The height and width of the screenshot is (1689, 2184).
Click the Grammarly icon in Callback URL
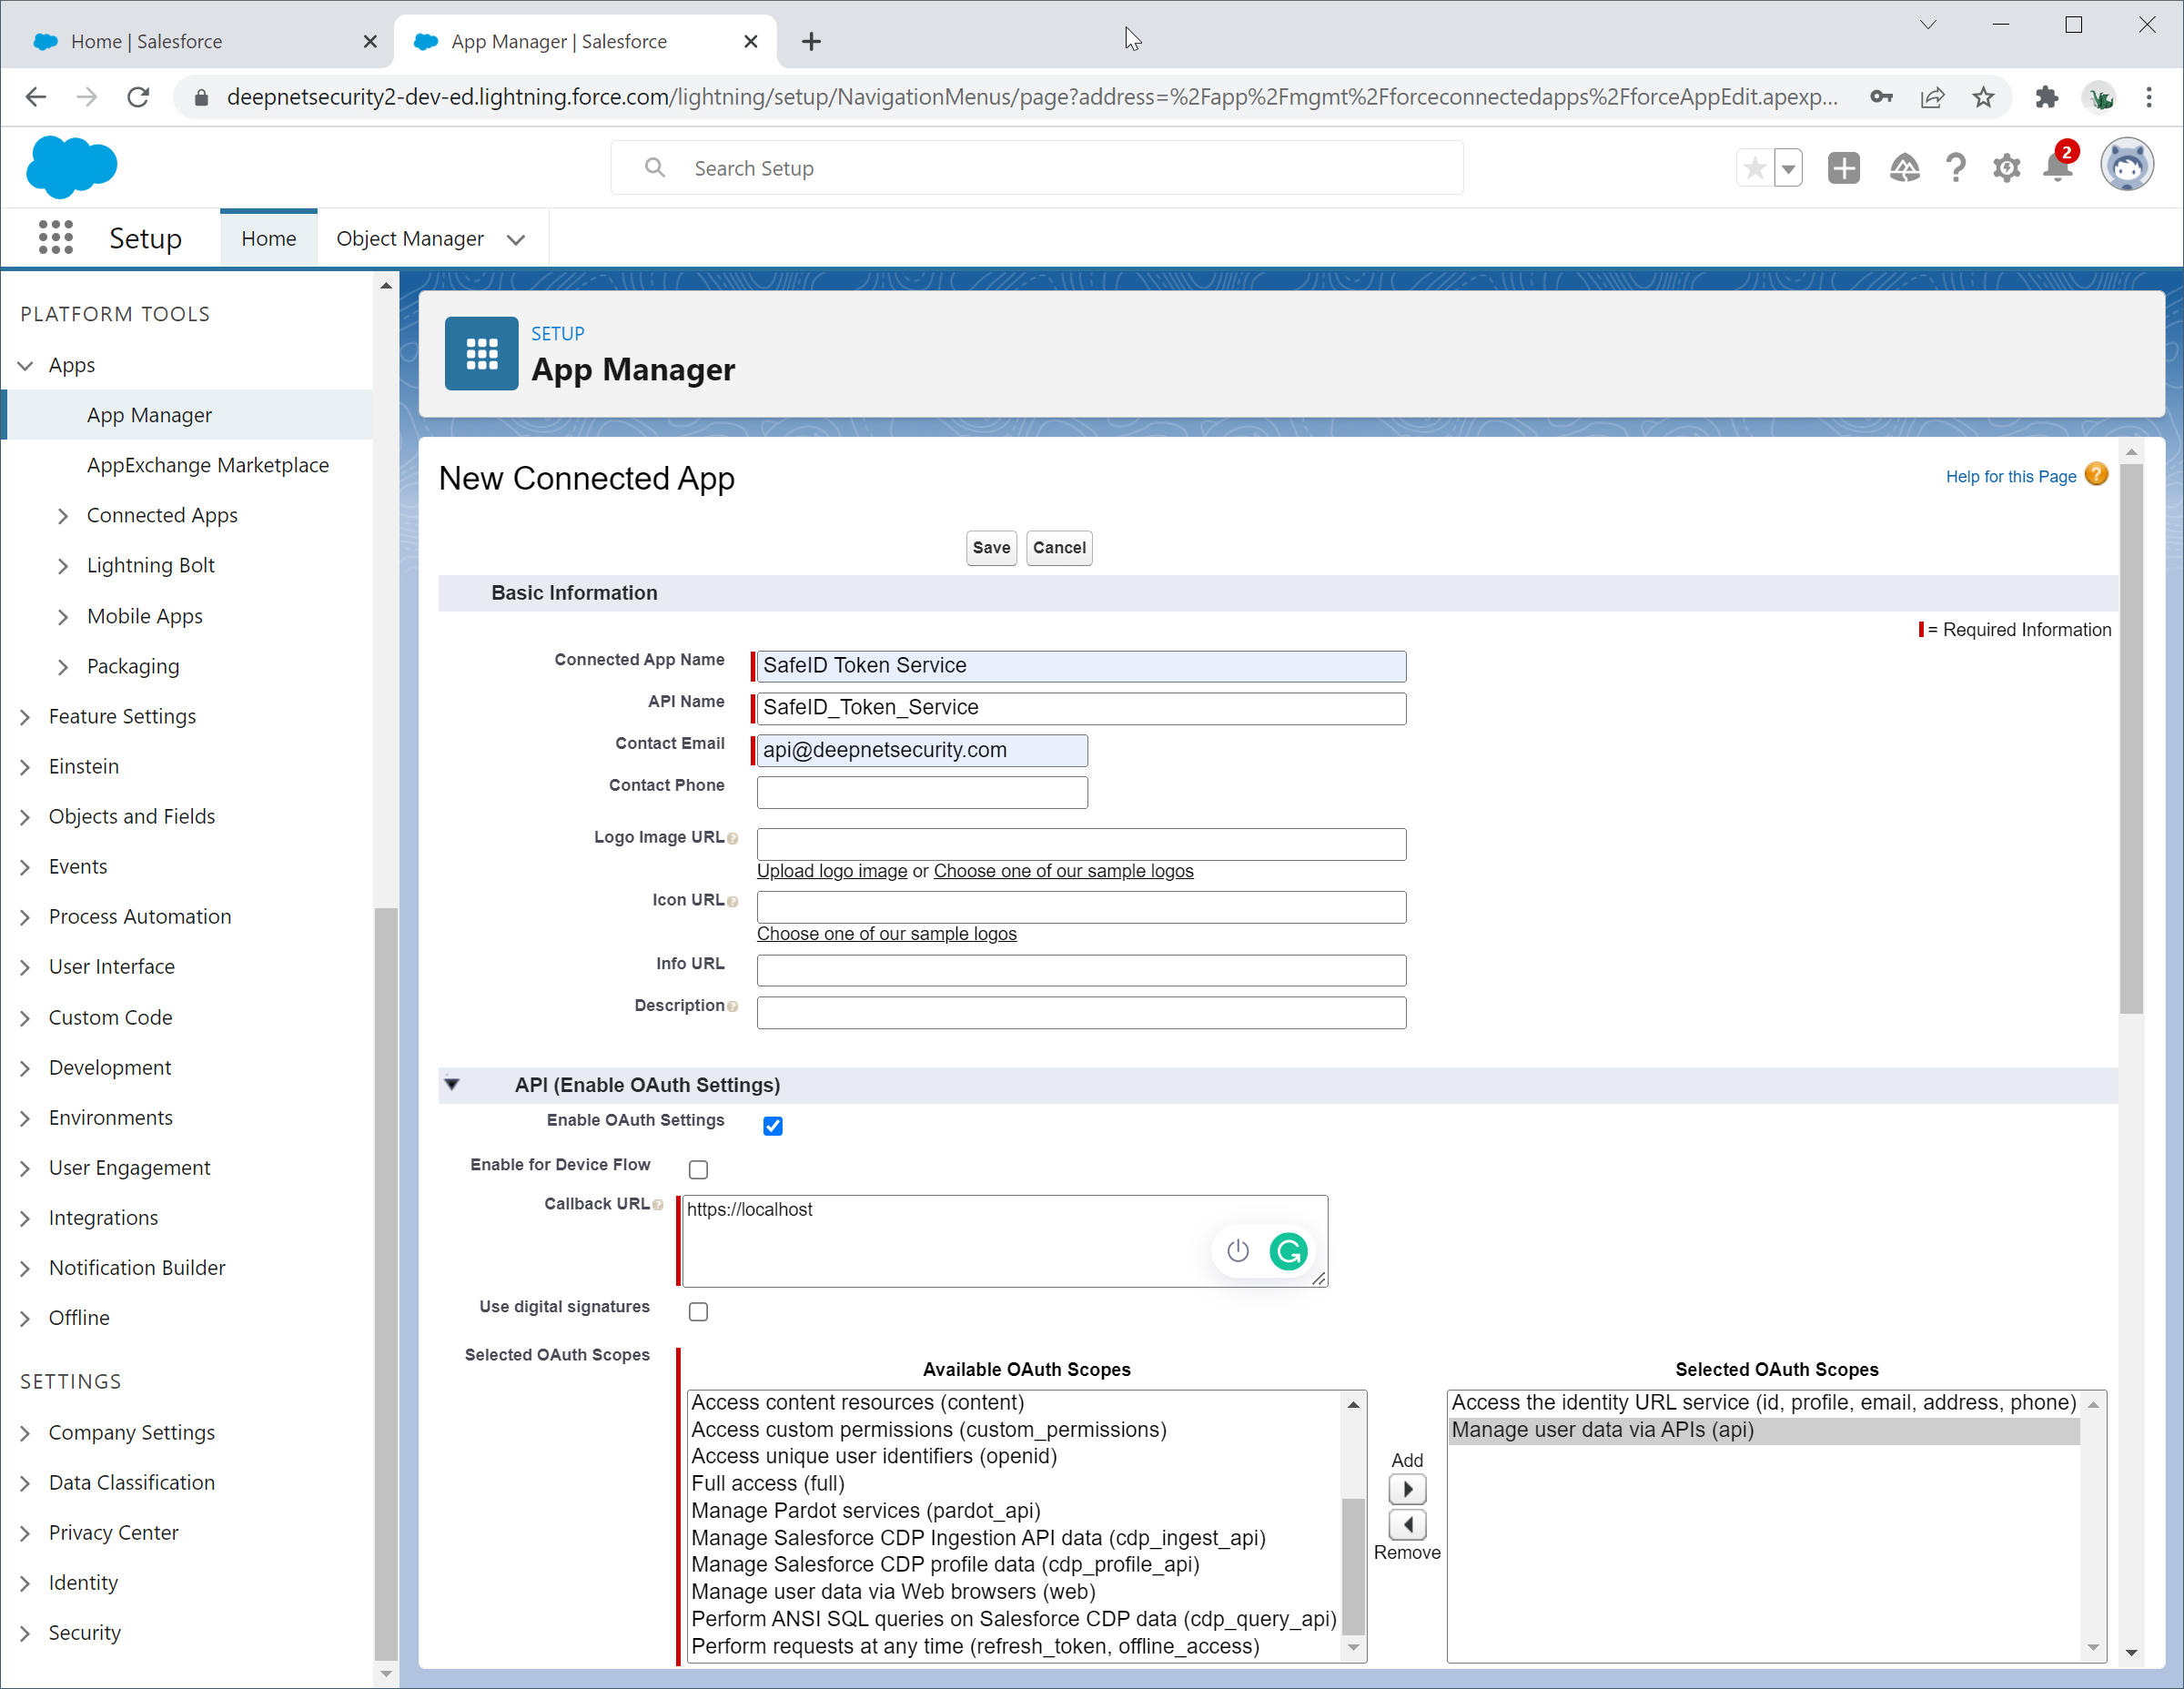pyautogui.click(x=1288, y=1251)
